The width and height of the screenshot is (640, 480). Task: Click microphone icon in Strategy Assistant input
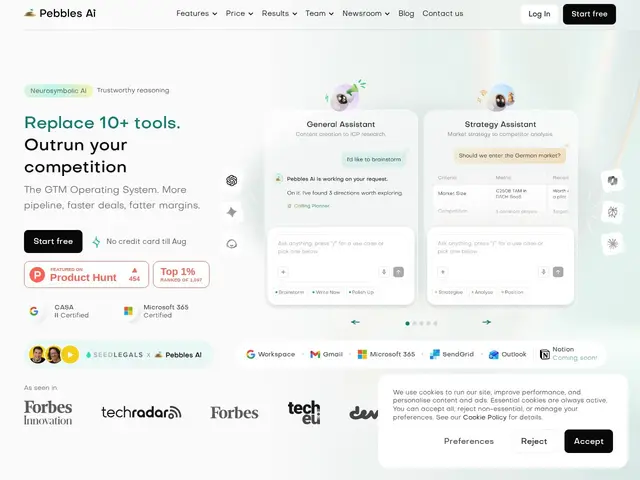[543, 272]
